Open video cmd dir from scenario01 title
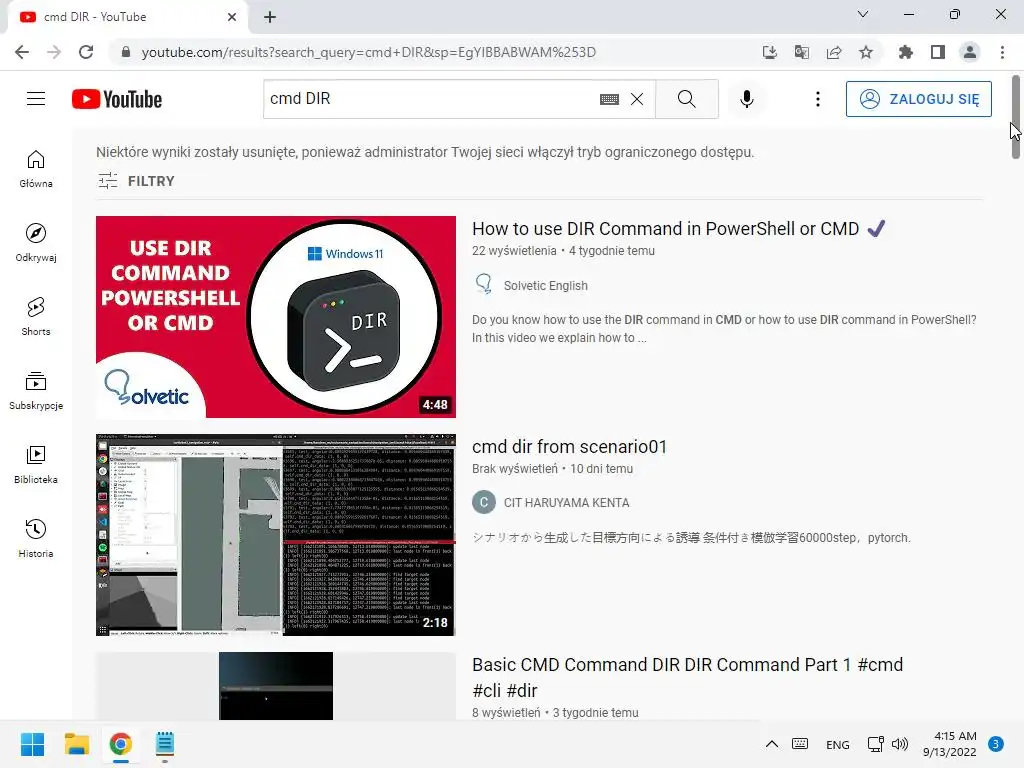This screenshot has height=768, width=1024. [x=569, y=447]
